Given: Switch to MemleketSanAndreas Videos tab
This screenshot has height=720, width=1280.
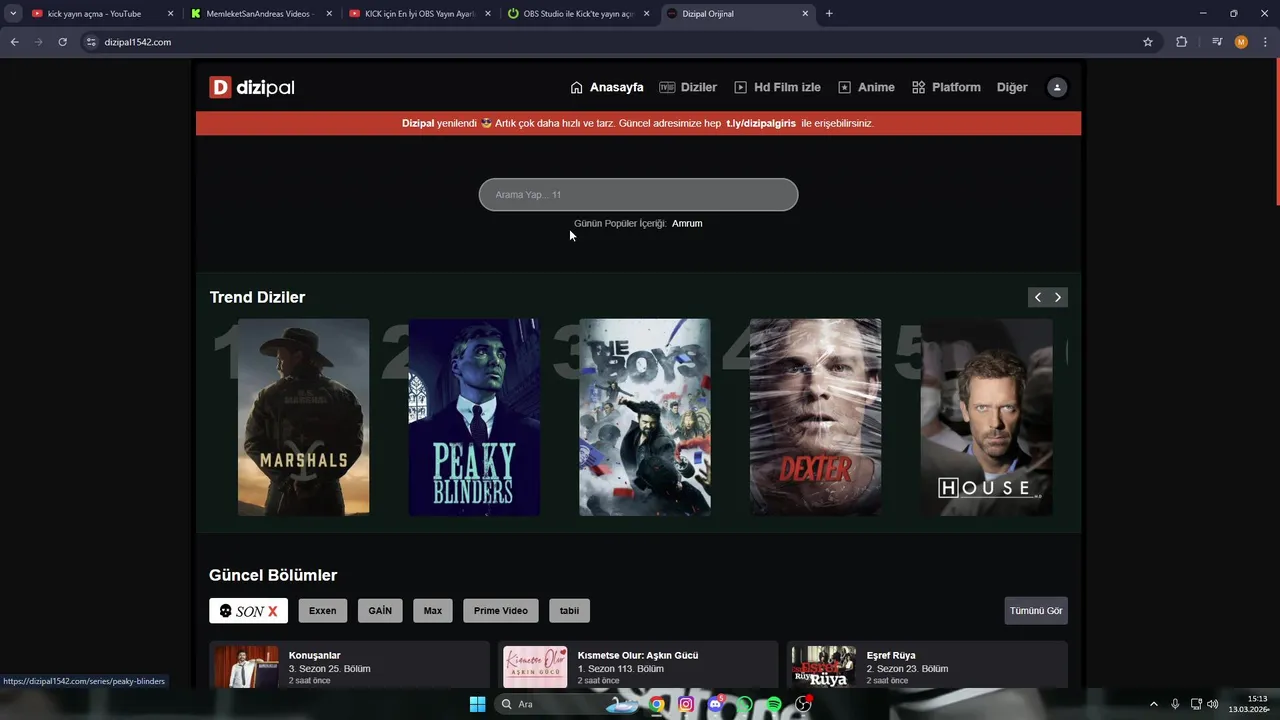Looking at the screenshot, I should pos(259,14).
